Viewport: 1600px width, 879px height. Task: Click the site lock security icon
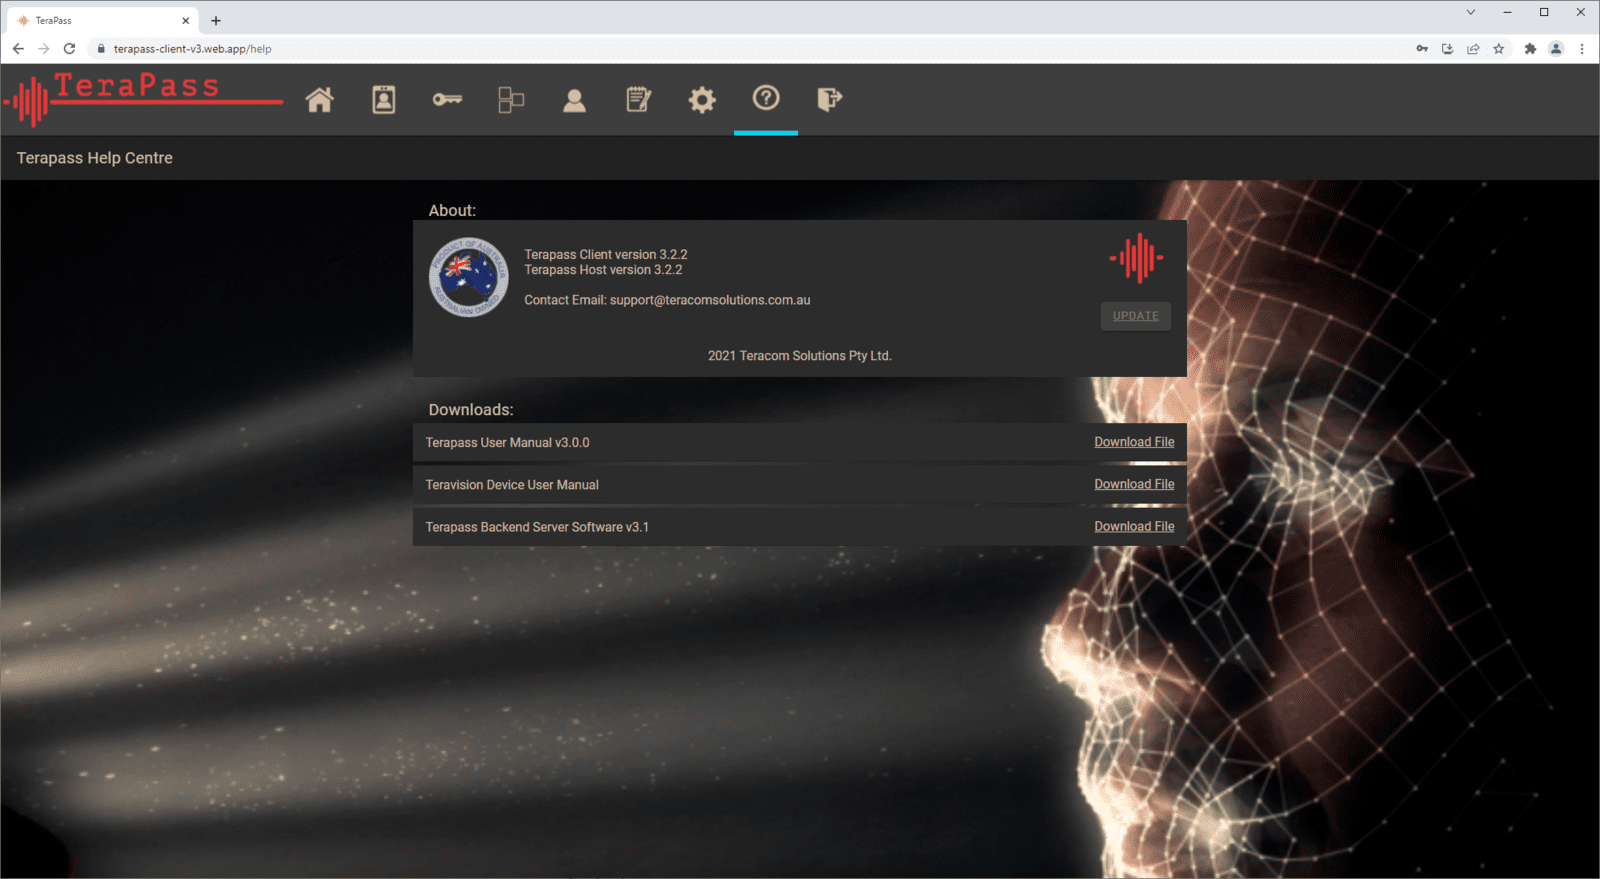(x=101, y=48)
